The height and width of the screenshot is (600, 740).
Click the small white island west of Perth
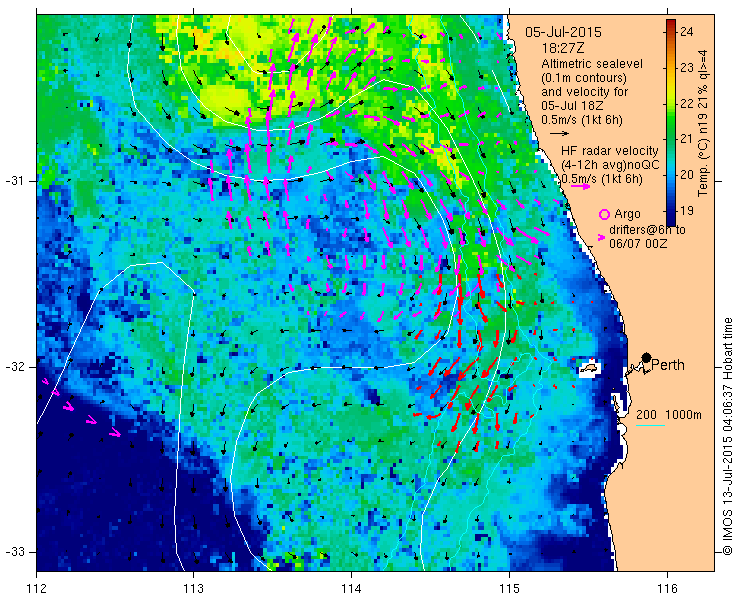click(x=589, y=367)
